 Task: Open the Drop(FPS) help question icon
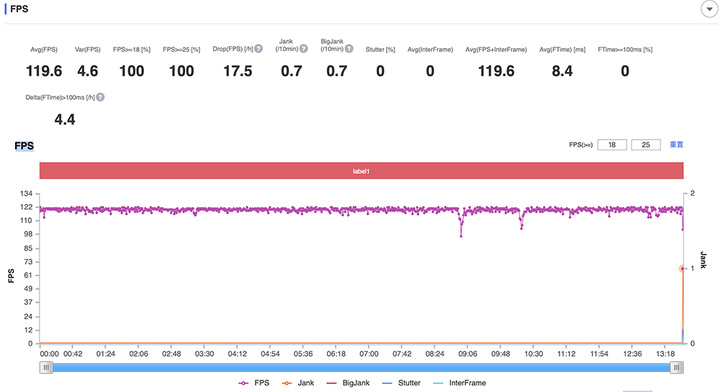[259, 49]
